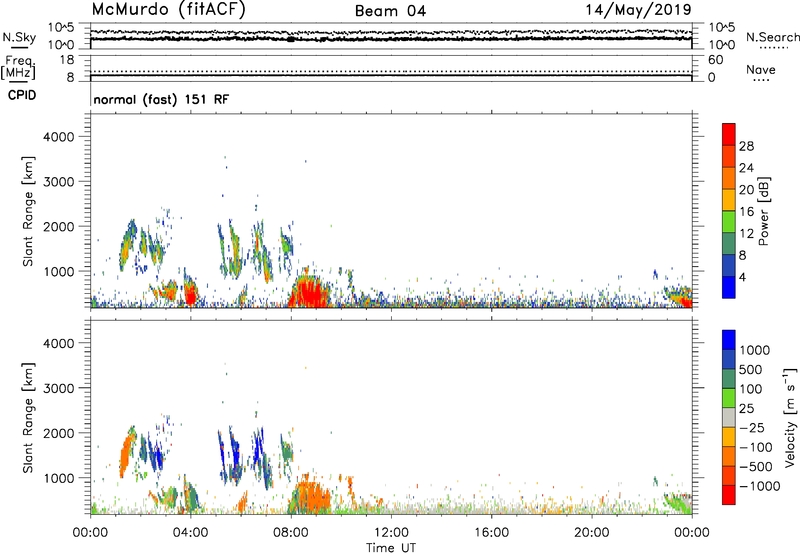Click the '04:00' time tick label
Image resolution: width=800 pixels, height=554 pixels.
190,533
